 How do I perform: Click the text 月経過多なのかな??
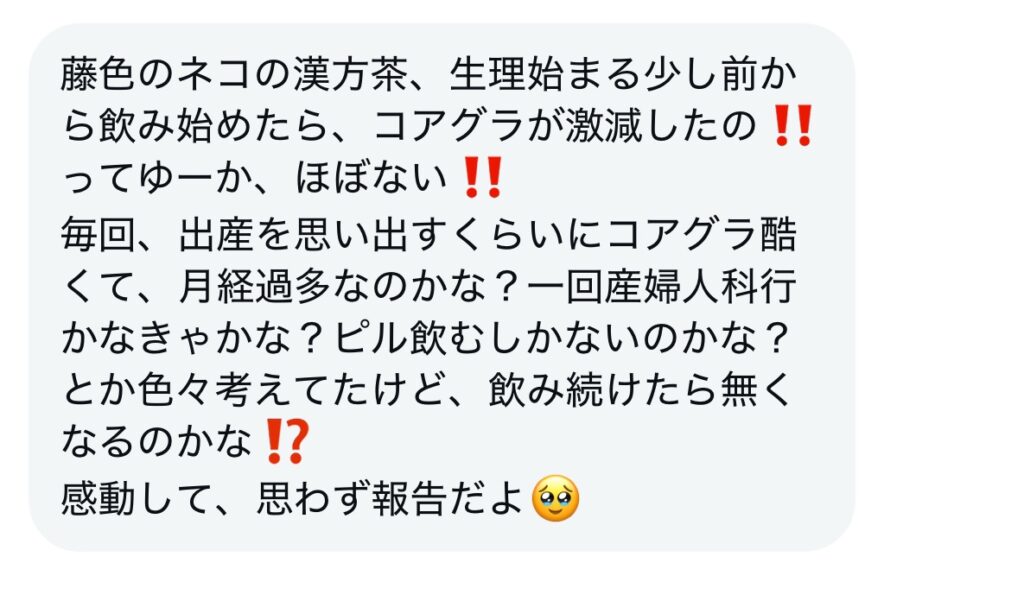coord(349,286)
